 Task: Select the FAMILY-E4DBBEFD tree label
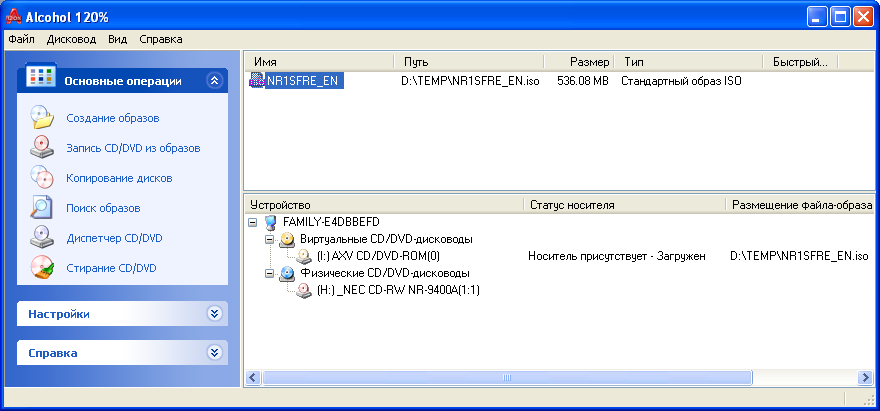tap(331, 222)
